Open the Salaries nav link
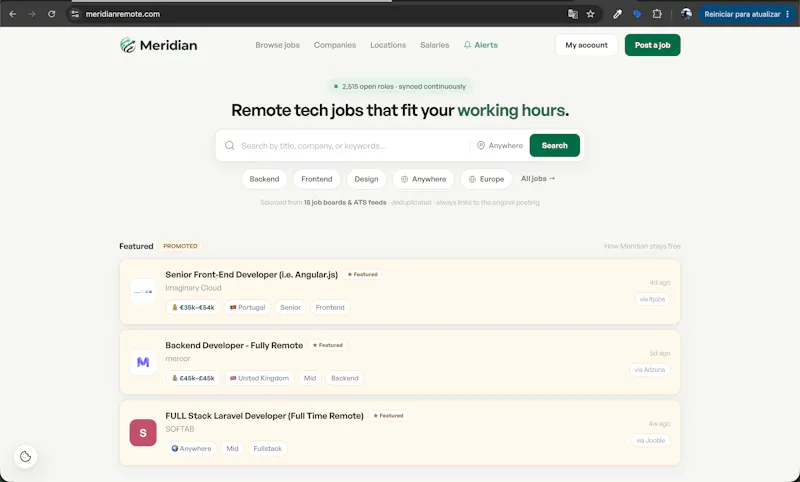This screenshot has height=482, width=800. [435, 45]
